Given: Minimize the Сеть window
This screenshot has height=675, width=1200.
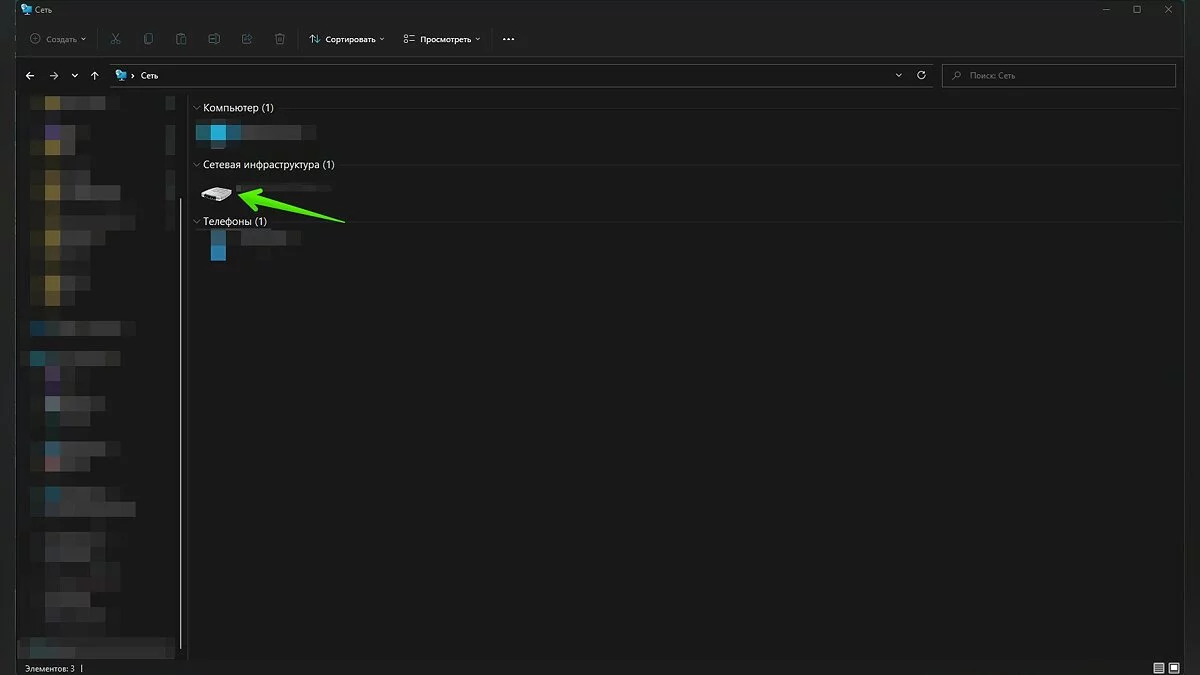Looking at the screenshot, I should pos(1104,9).
